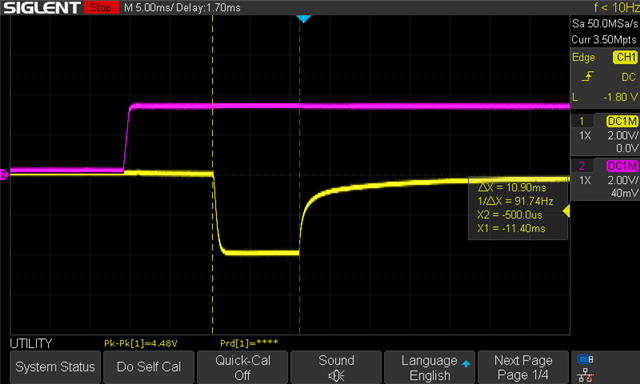Click the yellow trigger level arrow
640x384 pixels.
pyautogui.click(x=567, y=211)
